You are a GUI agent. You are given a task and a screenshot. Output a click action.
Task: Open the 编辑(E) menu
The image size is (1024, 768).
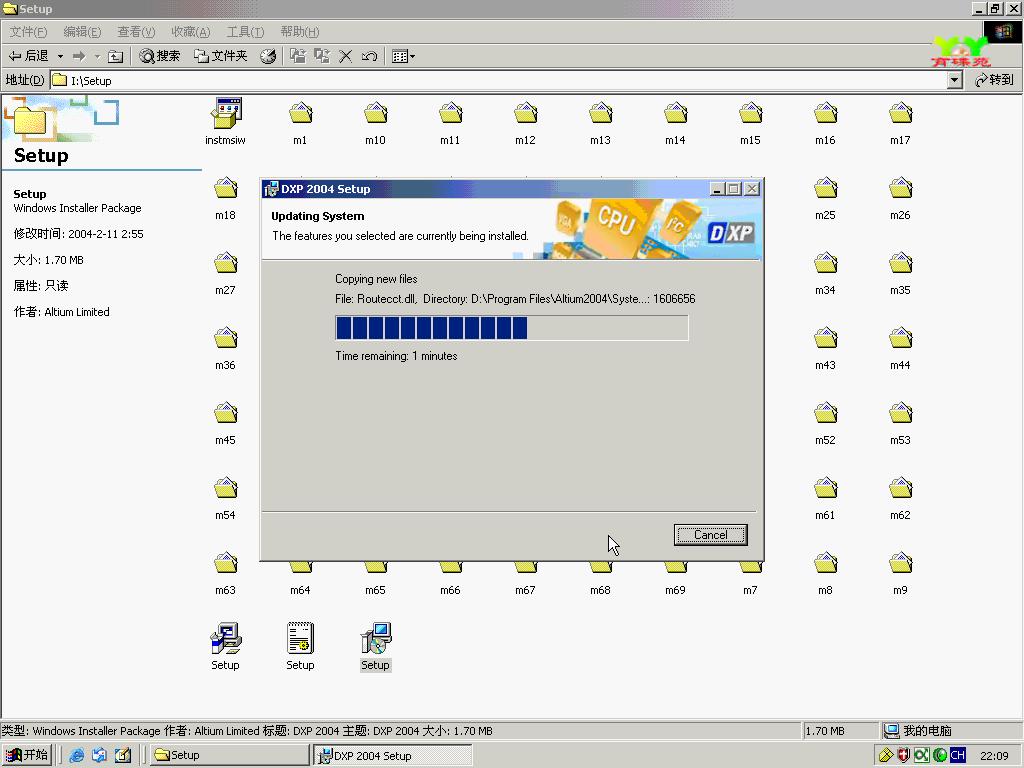point(82,31)
